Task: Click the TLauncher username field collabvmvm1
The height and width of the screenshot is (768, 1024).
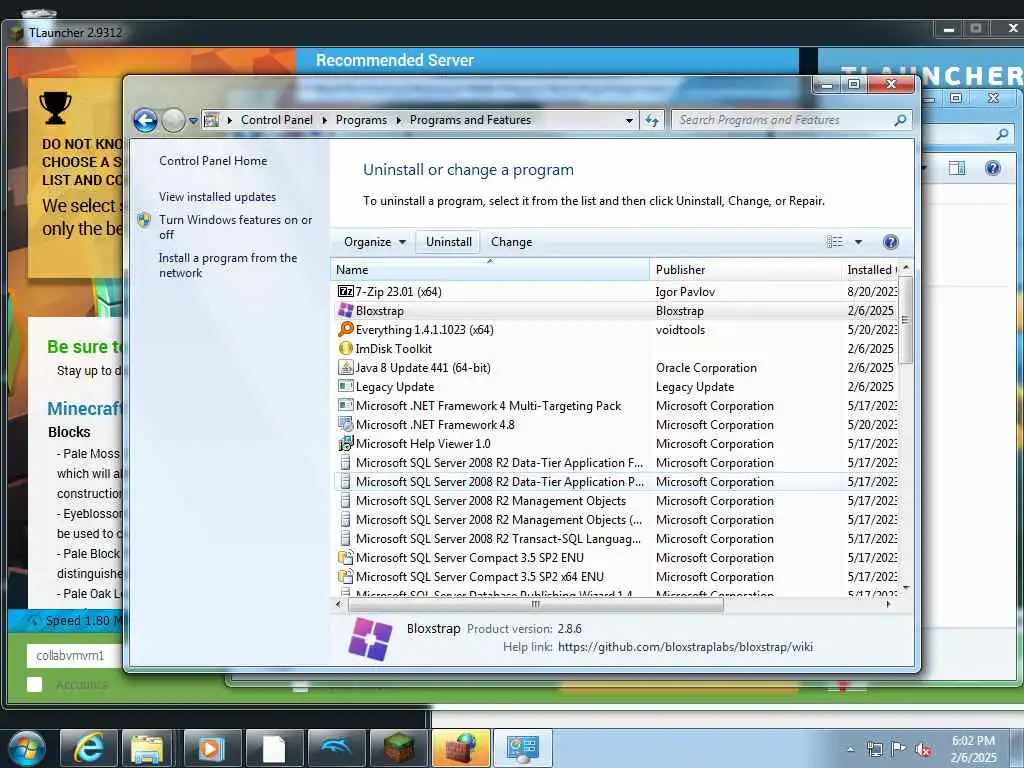Action: (74, 655)
